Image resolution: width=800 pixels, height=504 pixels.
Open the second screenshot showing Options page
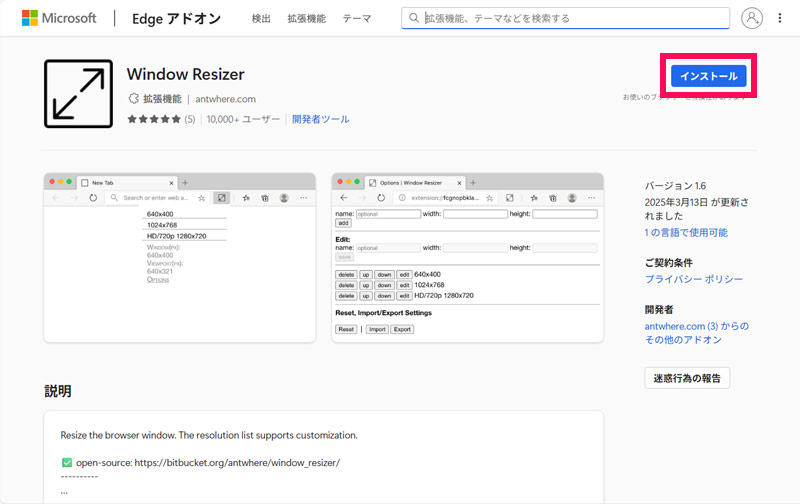tap(467, 258)
